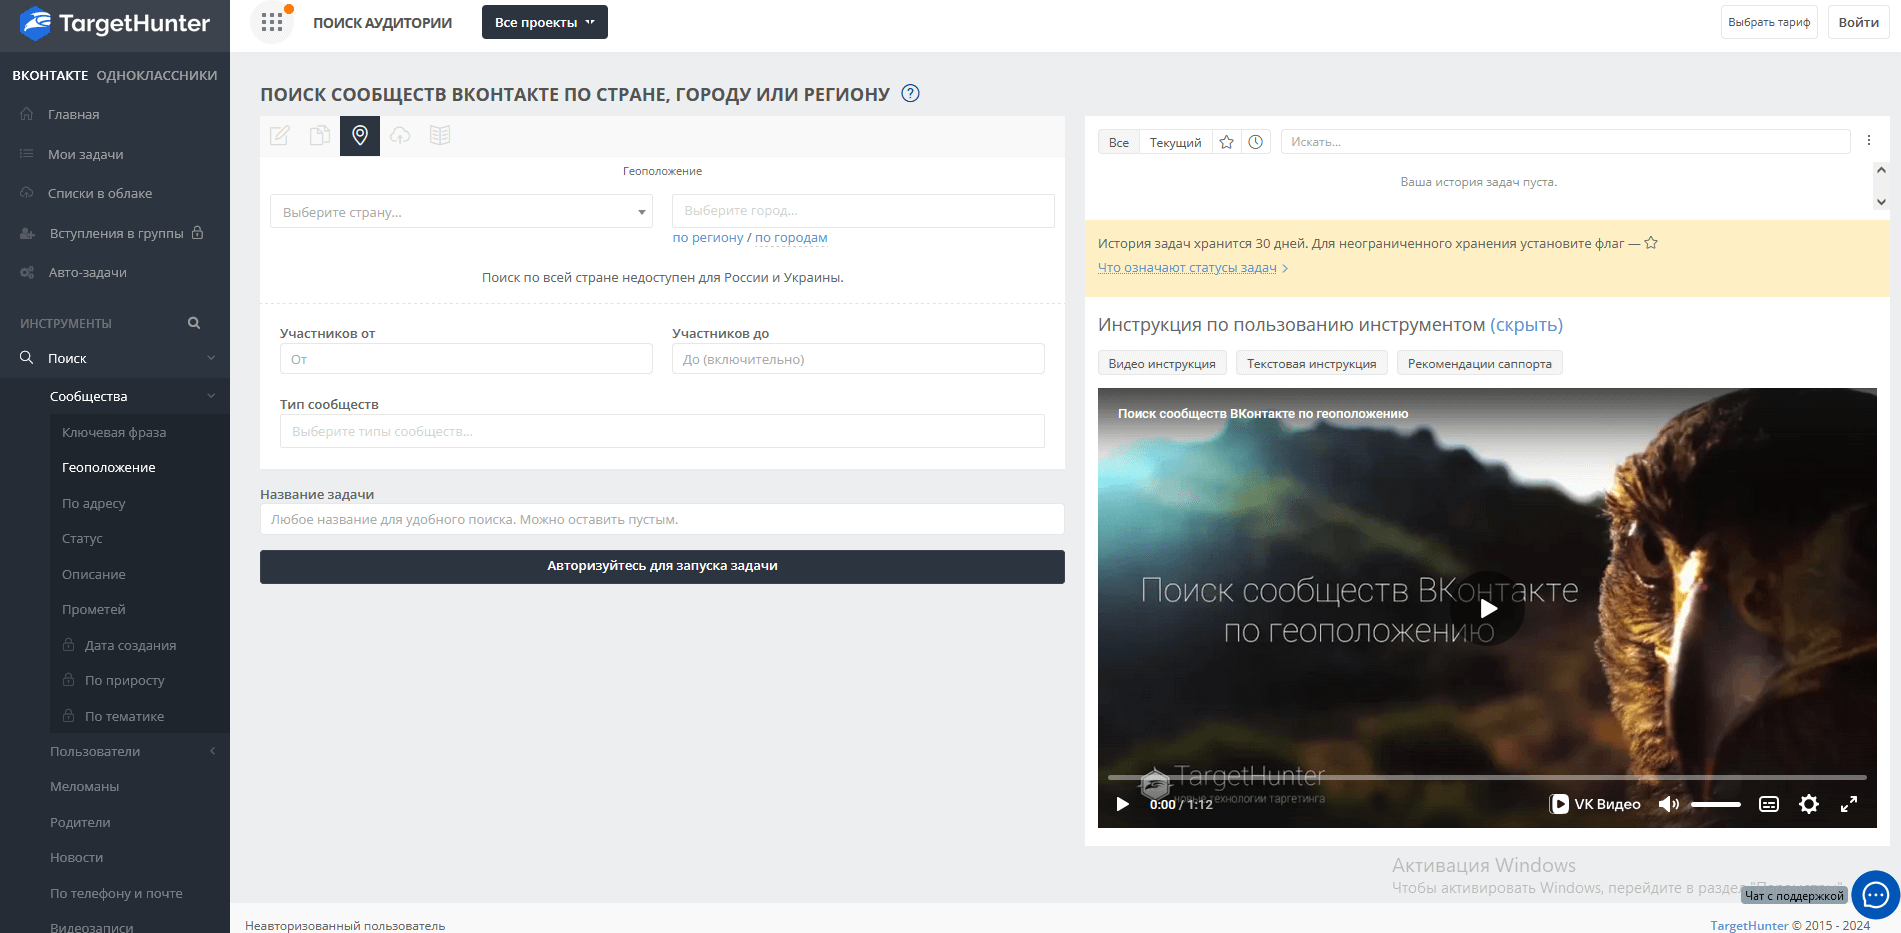Click the edit (pencil) icon in the toolbar
This screenshot has width=1901, height=933.
(x=279, y=135)
